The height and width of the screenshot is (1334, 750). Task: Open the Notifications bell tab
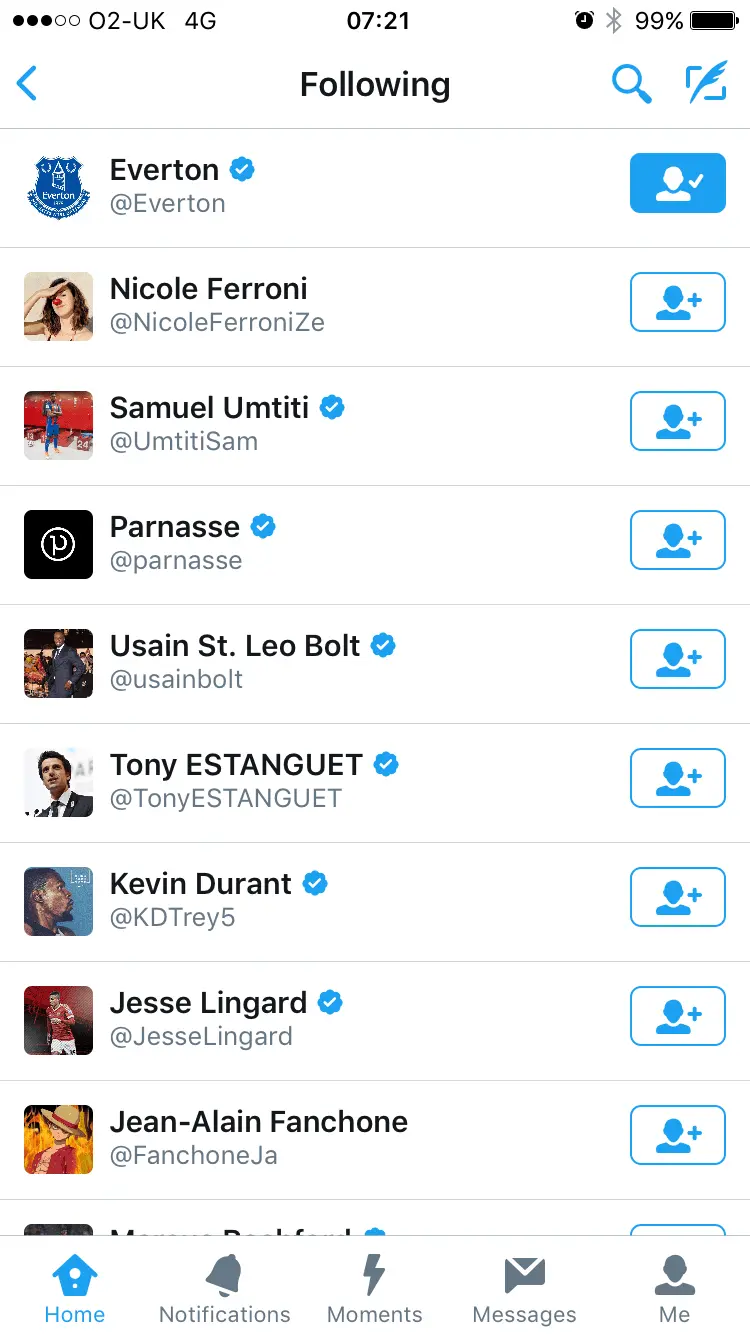coord(224,1289)
